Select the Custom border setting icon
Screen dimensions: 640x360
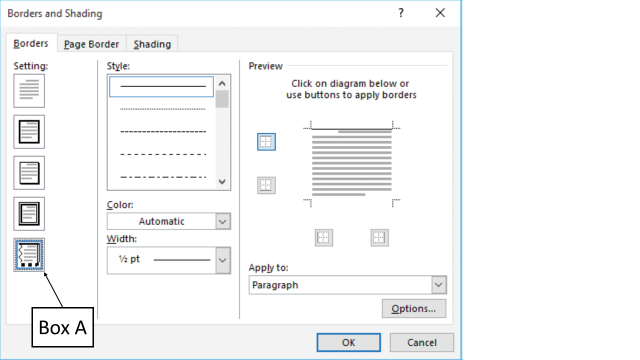click(29, 255)
